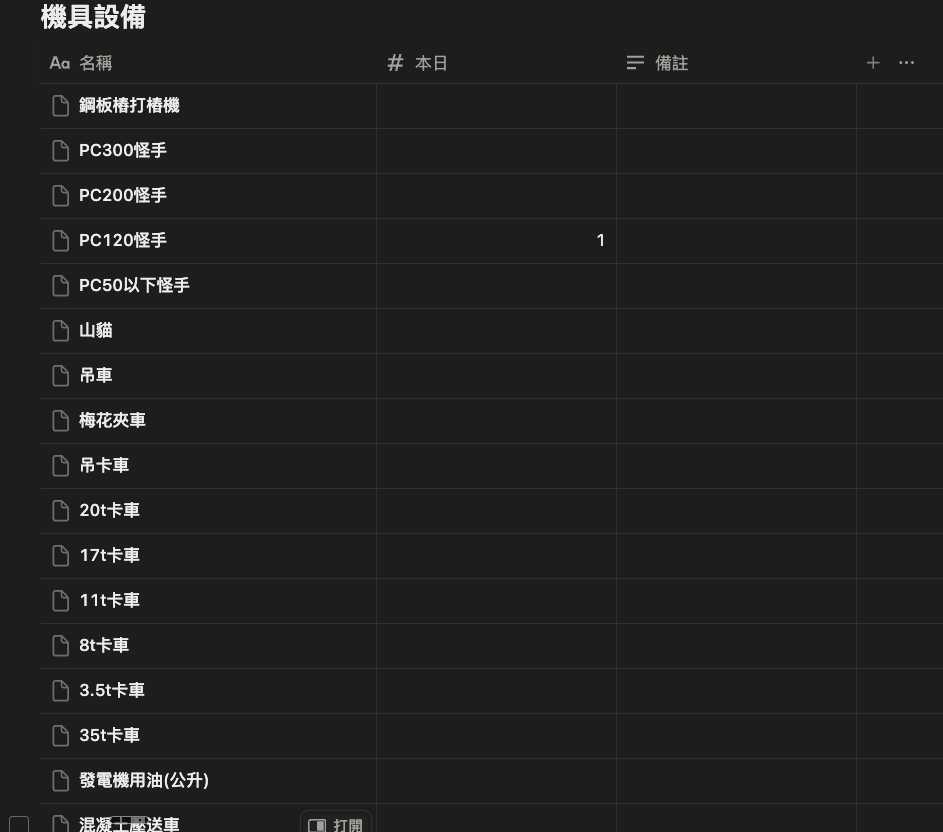Click the page icon for 鋼板樁打樁機
Viewport: 943px width, 832px height.
pyautogui.click(x=61, y=106)
